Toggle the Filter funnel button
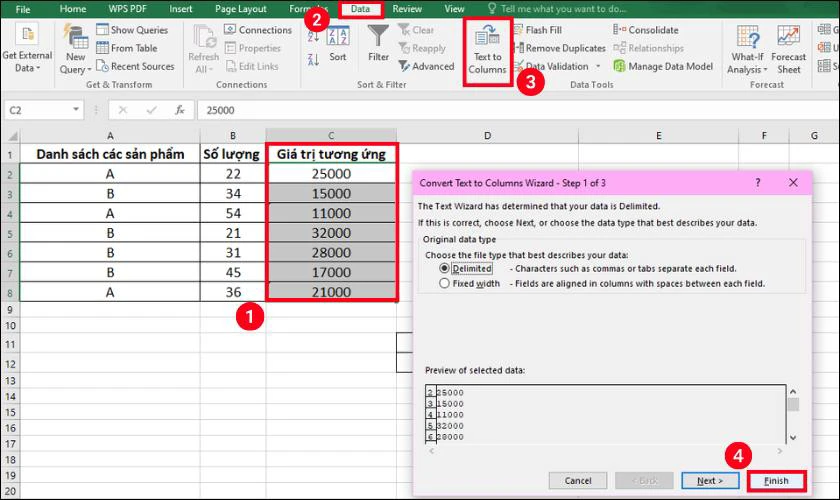The width and height of the screenshot is (840, 500). coord(378,43)
